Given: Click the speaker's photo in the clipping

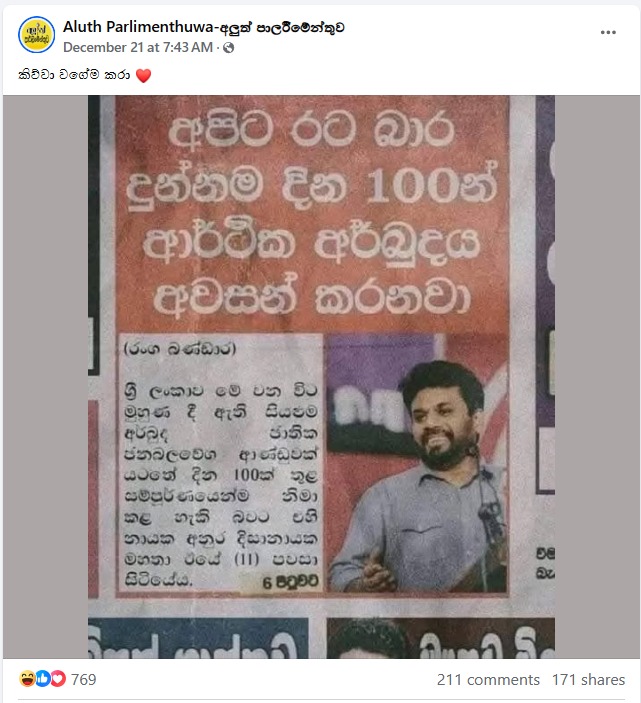Looking at the screenshot, I should 418,463.
